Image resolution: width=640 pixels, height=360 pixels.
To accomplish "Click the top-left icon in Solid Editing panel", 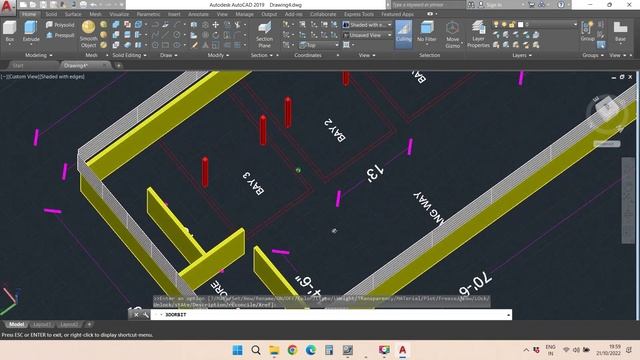I will [116, 25].
